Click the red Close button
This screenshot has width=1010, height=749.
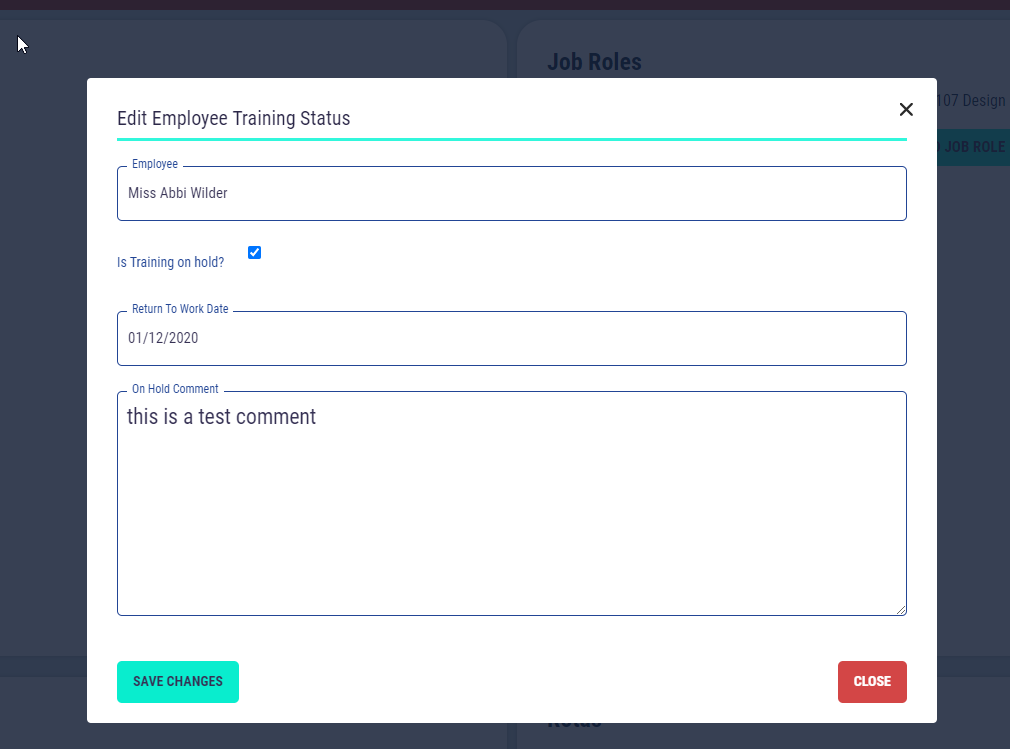[872, 682]
